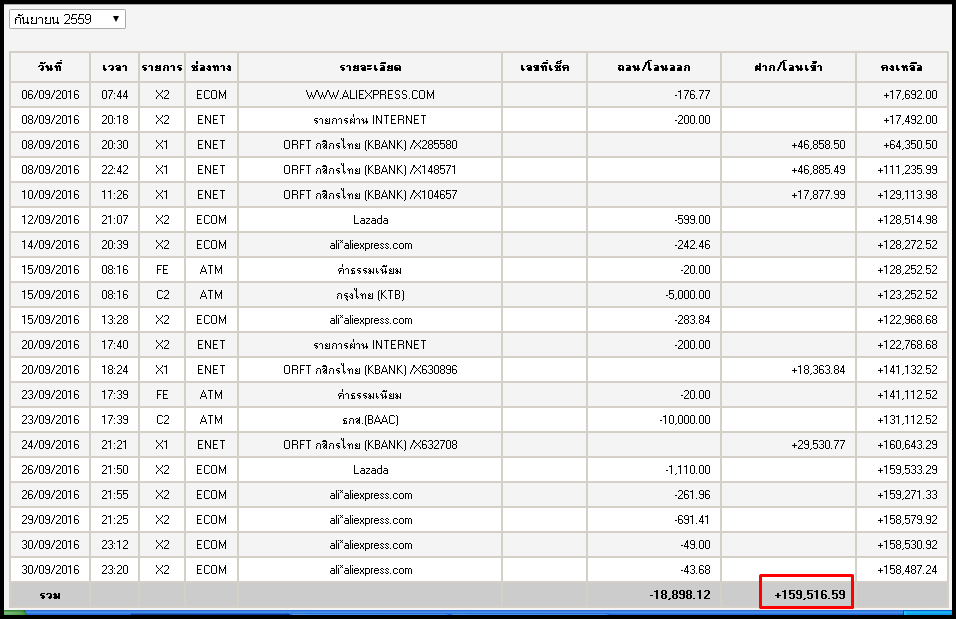Click ORFT KBANK /X104657 detail
The width and height of the screenshot is (956, 619).
click(x=370, y=195)
